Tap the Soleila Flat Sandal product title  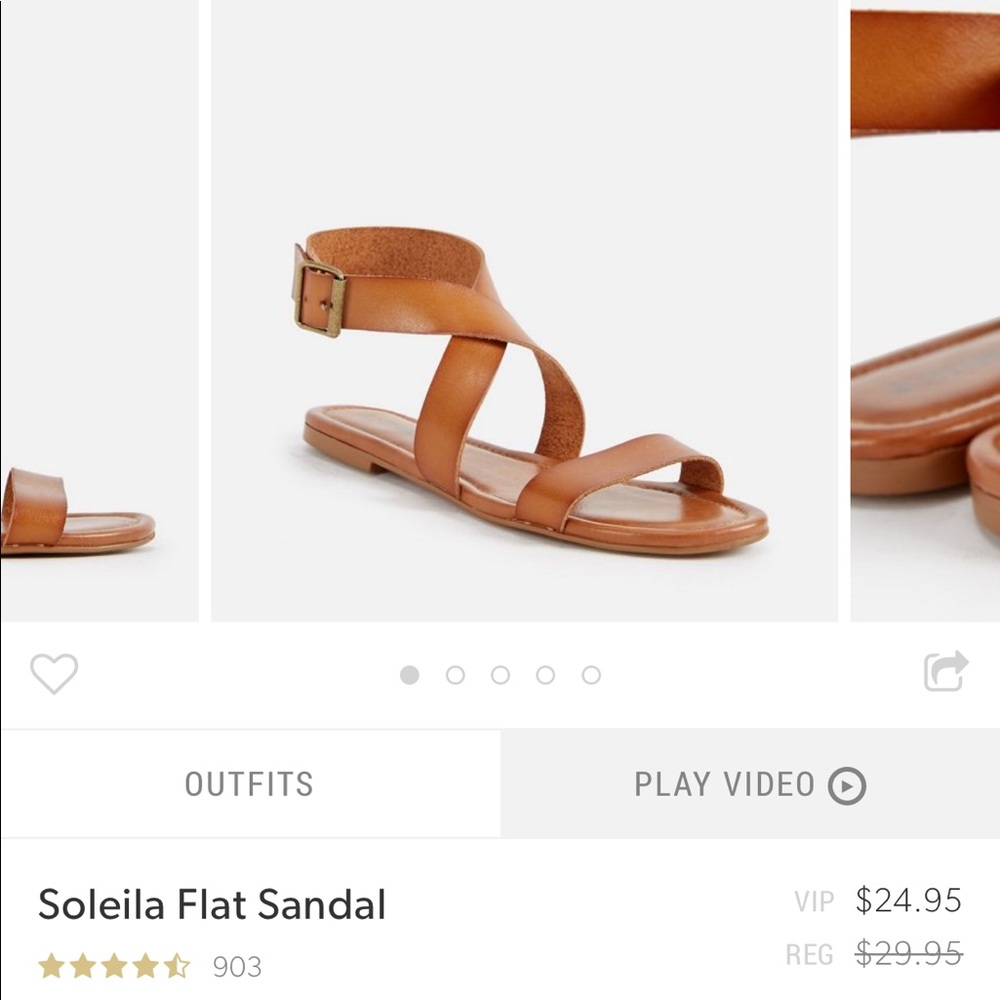212,903
